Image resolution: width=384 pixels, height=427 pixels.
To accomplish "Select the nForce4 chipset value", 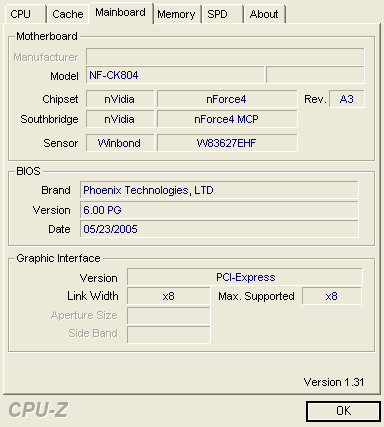I will 227,99.
